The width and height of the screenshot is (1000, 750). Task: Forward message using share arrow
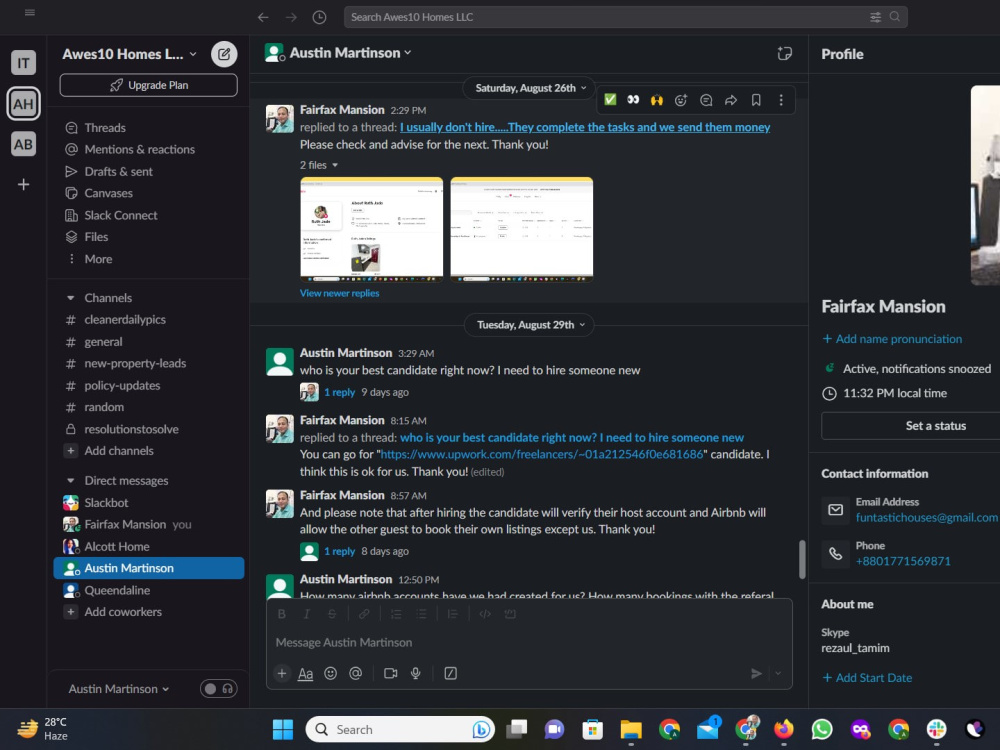pos(731,99)
